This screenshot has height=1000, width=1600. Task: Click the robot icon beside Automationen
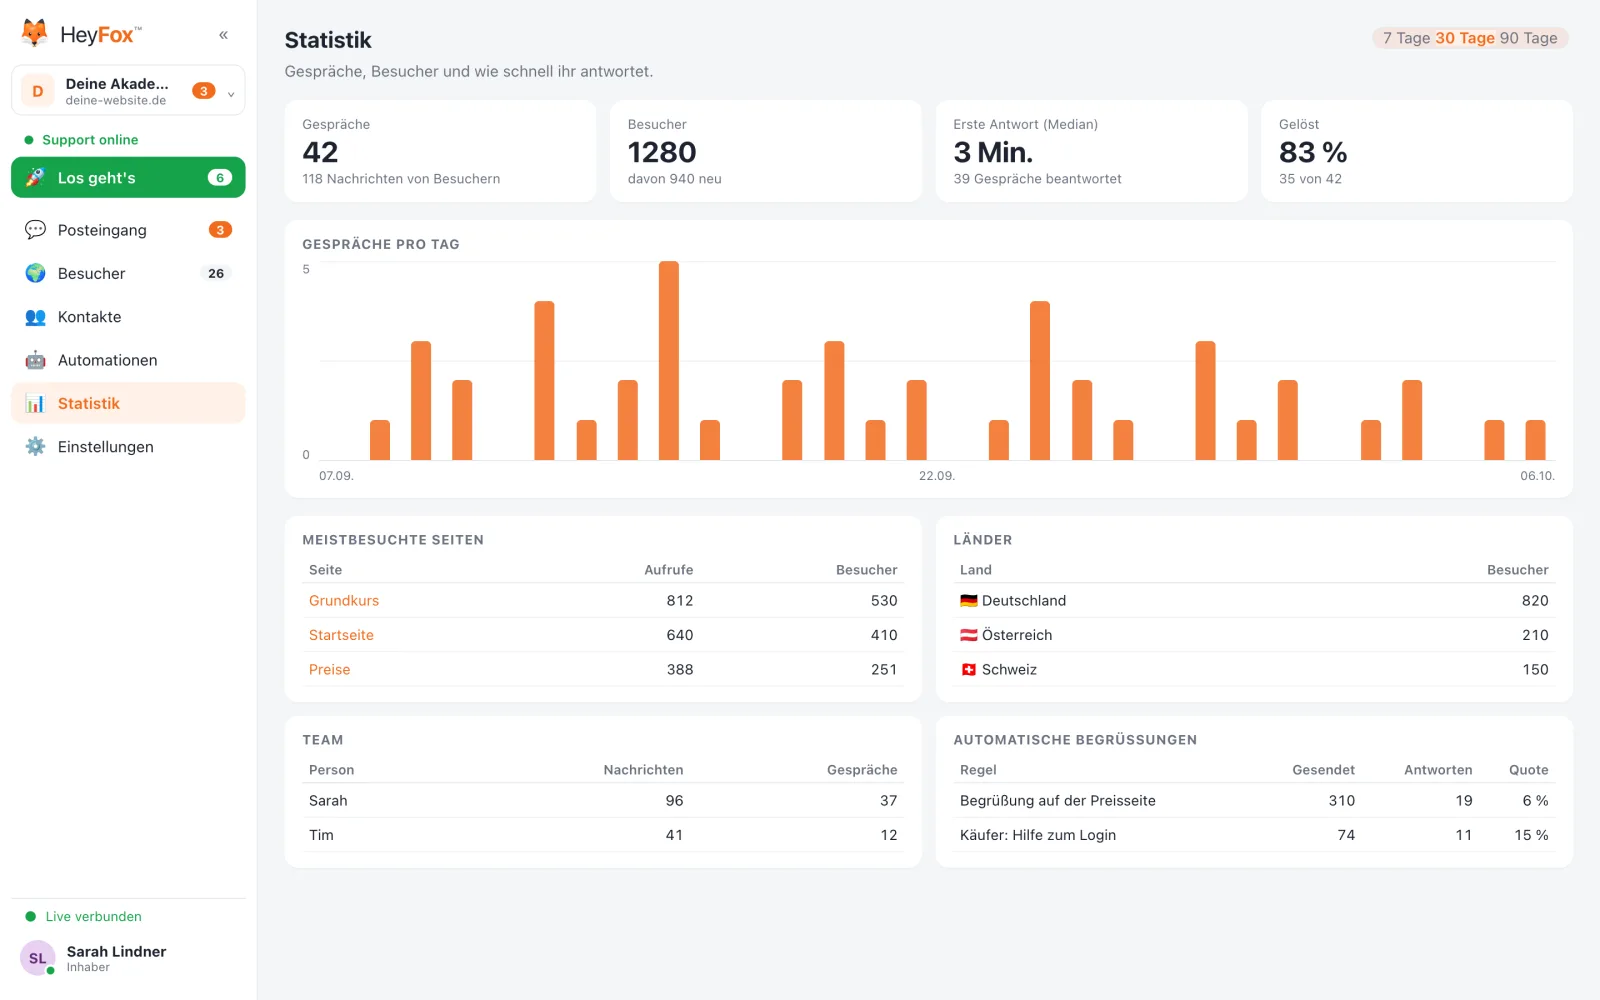tap(35, 360)
